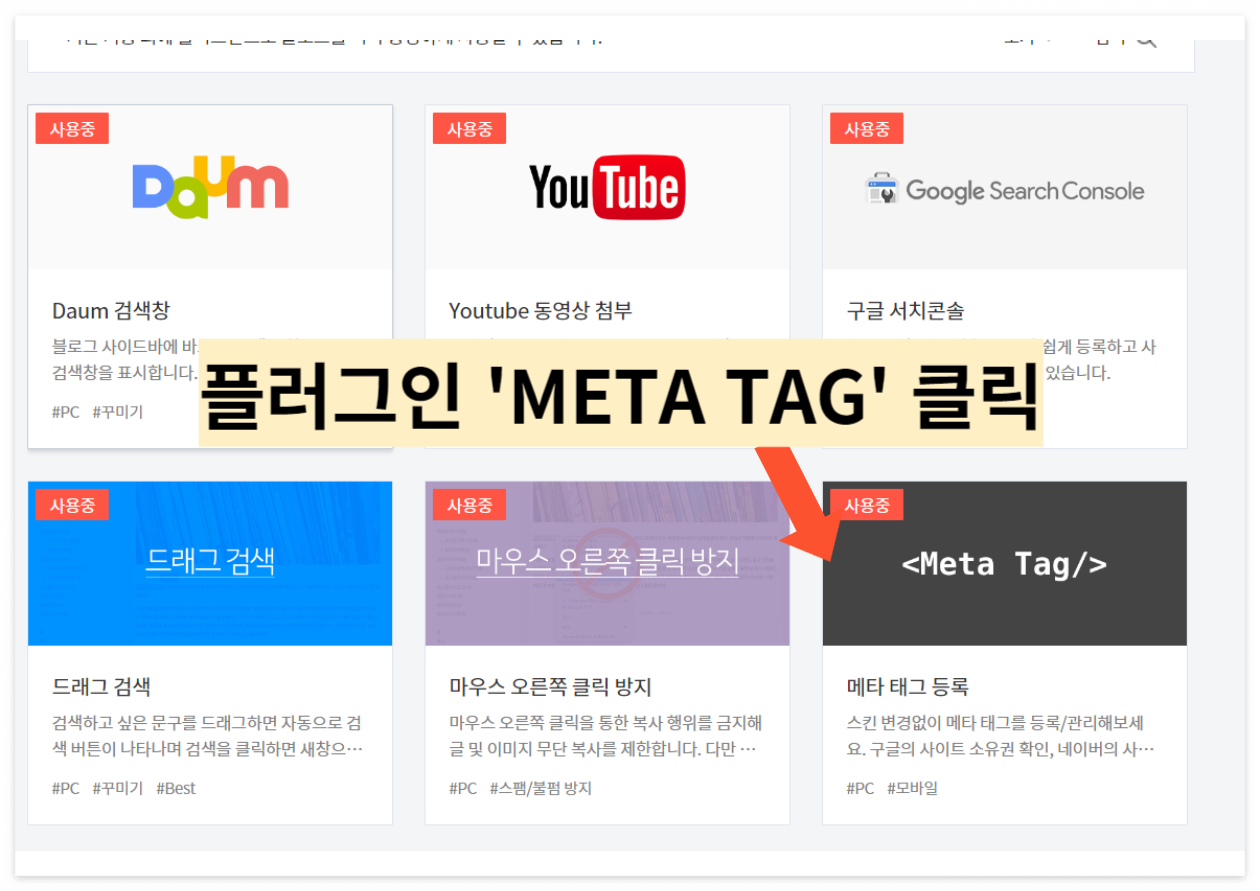This screenshot has height=891, width=1260.
Task: Select #꾸미기 tag under 드래그 검색 card
Action: coord(117,788)
